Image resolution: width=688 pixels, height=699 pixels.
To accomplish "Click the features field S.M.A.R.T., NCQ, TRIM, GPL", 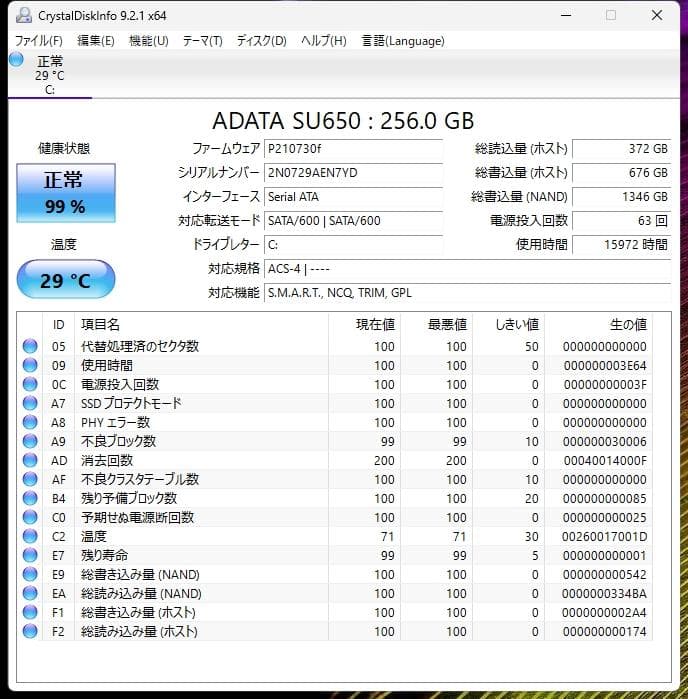I will click(x=468, y=293).
